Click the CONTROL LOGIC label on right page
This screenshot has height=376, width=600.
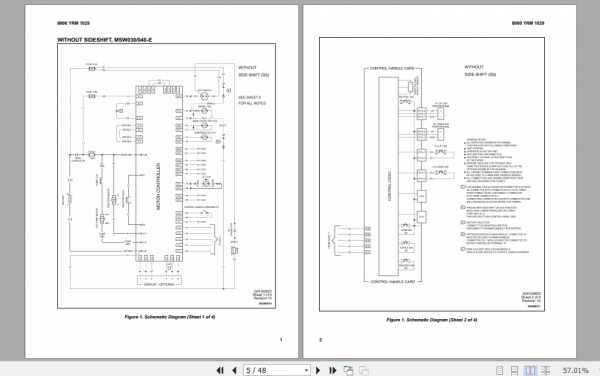coord(390,186)
